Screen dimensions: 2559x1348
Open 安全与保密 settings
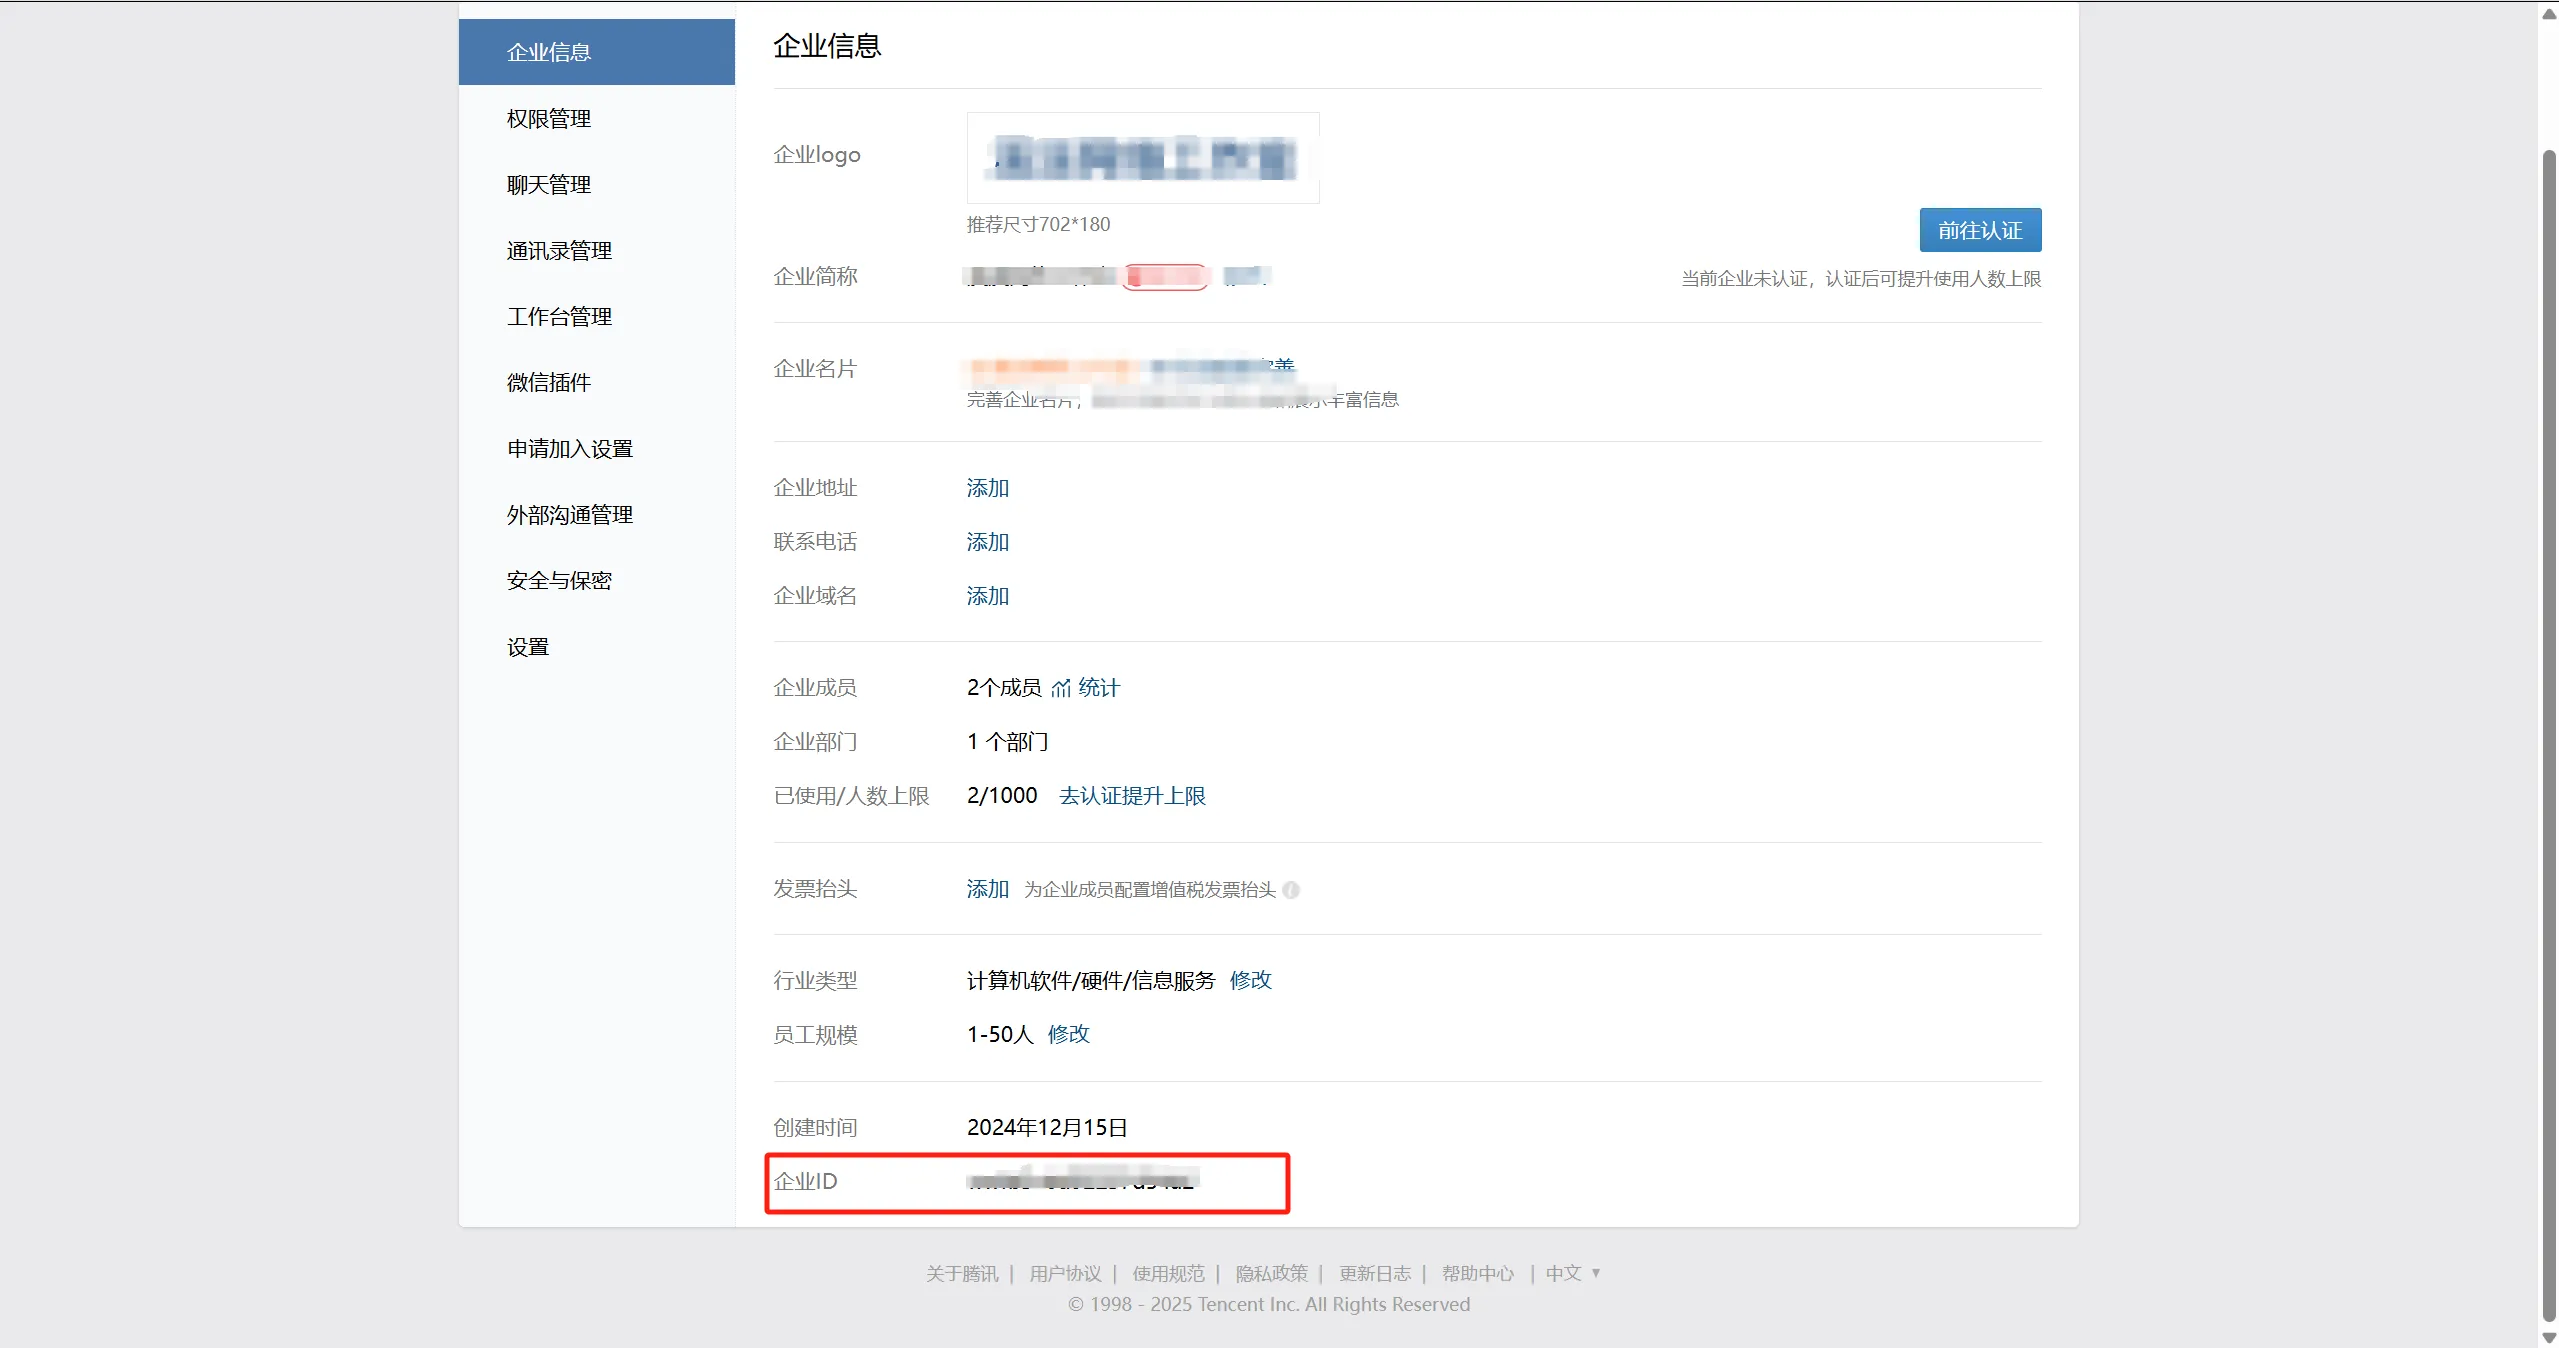tap(559, 581)
